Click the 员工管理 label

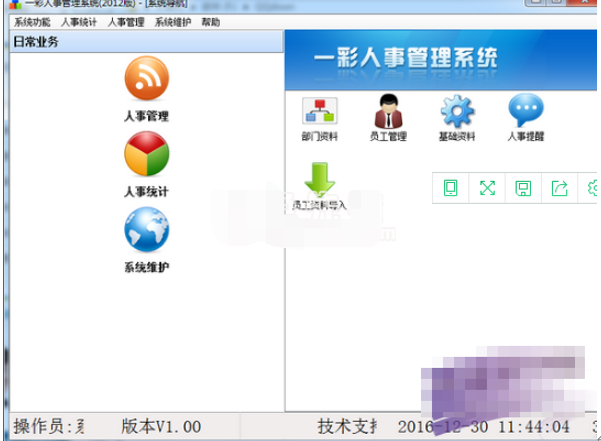[x=388, y=136]
